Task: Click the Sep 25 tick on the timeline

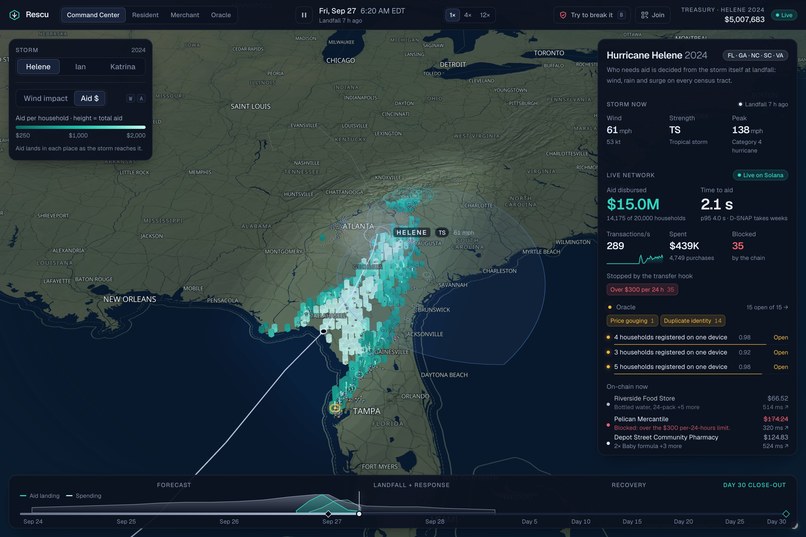Action: (126, 521)
